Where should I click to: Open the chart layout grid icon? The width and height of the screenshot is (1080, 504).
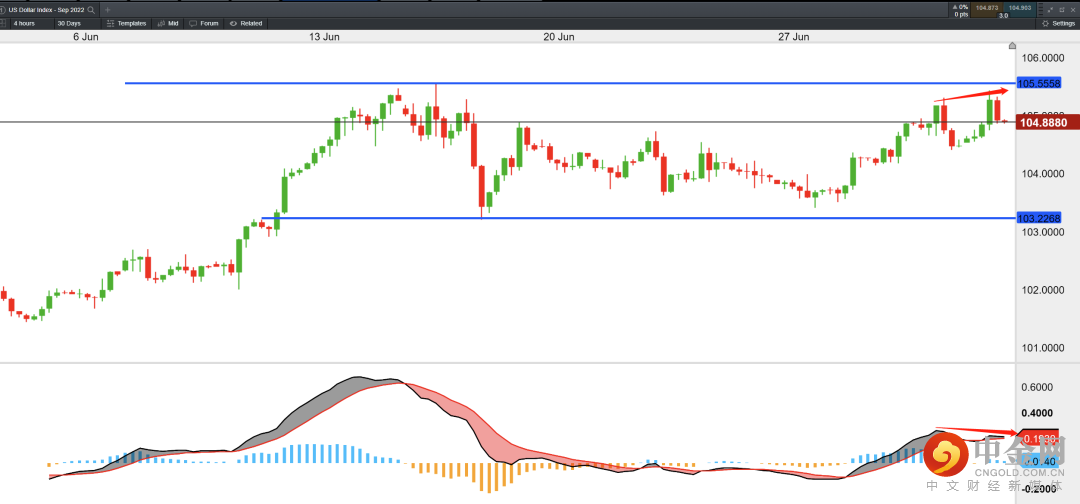coord(3,23)
